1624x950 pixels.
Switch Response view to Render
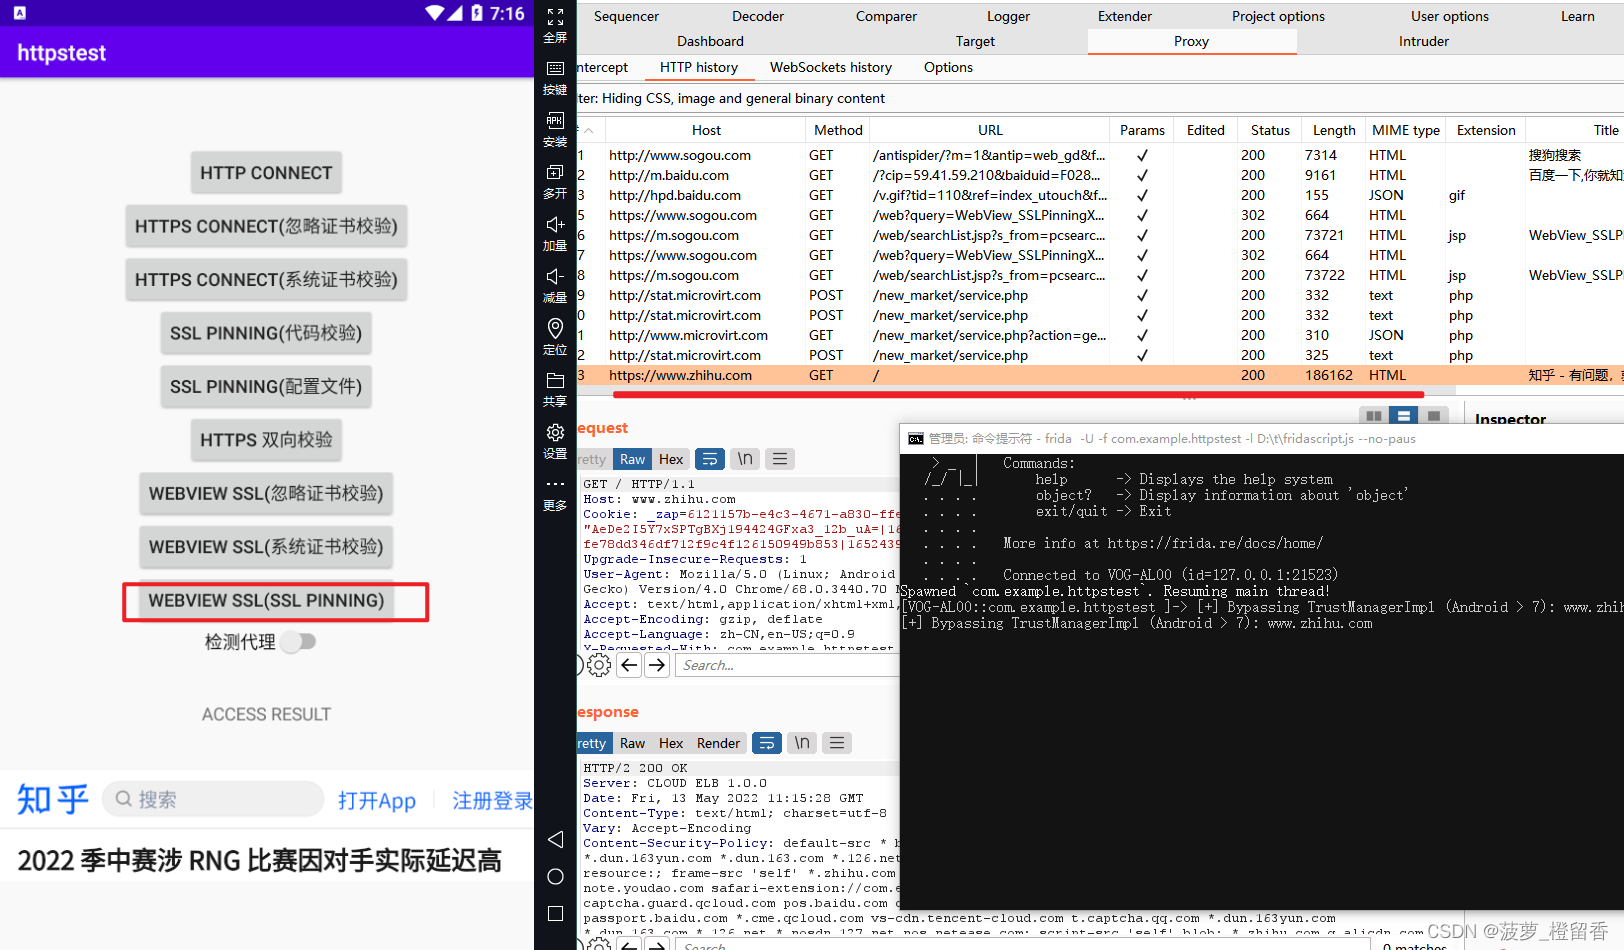tap(718, 743)
